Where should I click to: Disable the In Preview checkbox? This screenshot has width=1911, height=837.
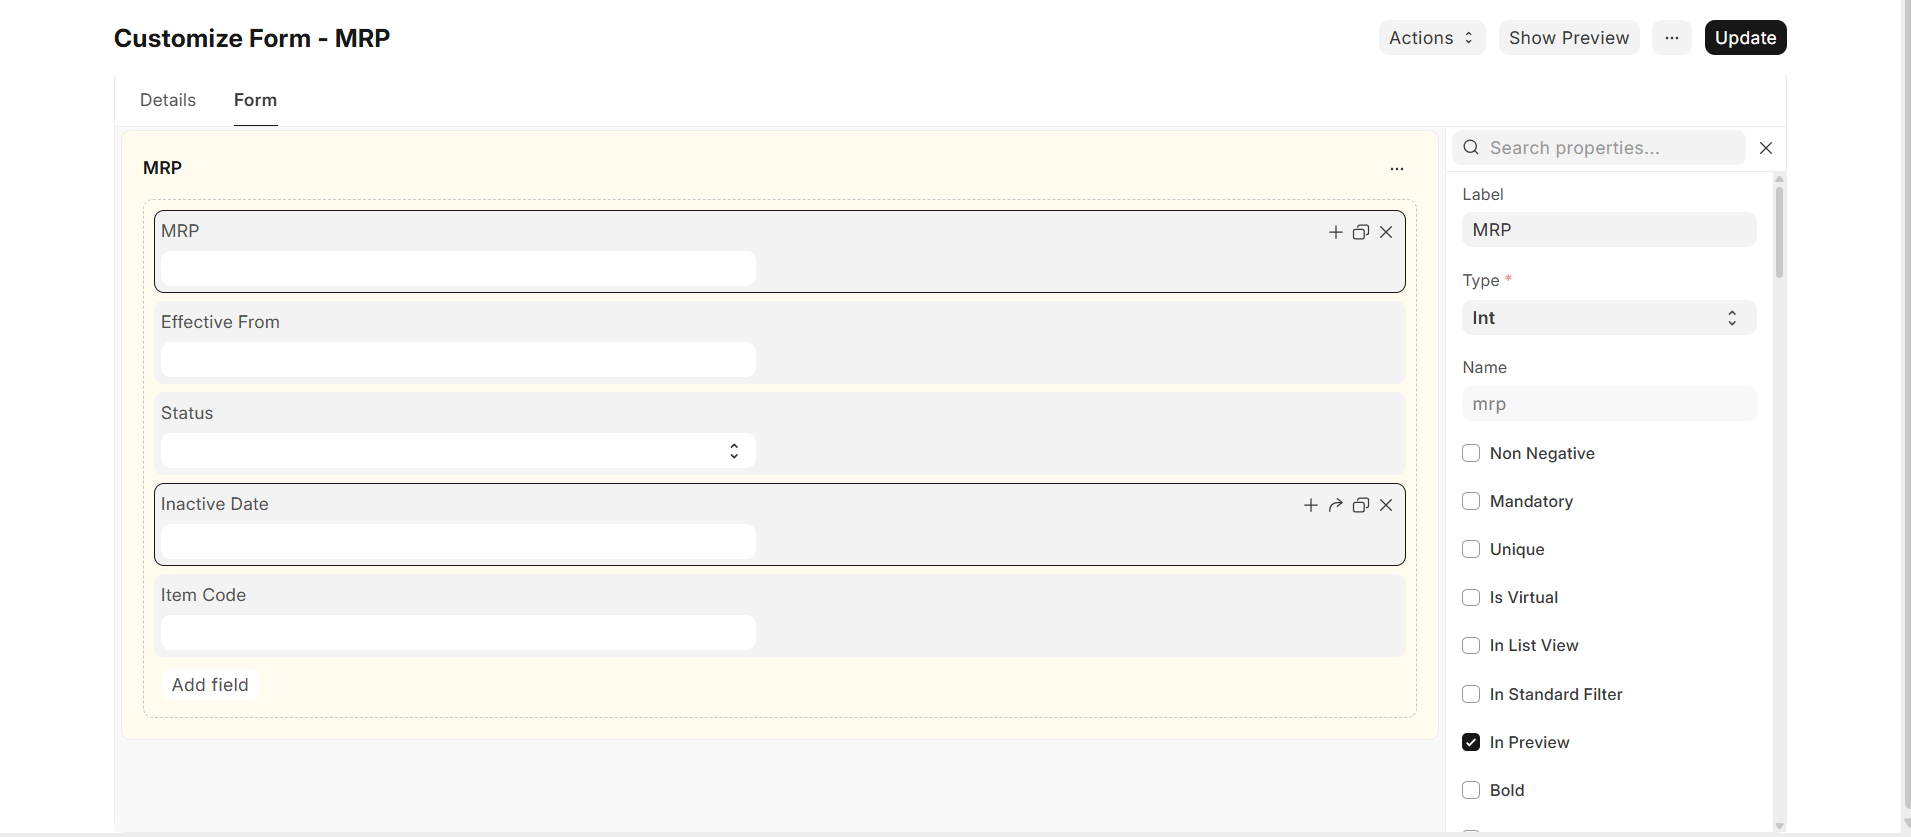coord(1471,741)
